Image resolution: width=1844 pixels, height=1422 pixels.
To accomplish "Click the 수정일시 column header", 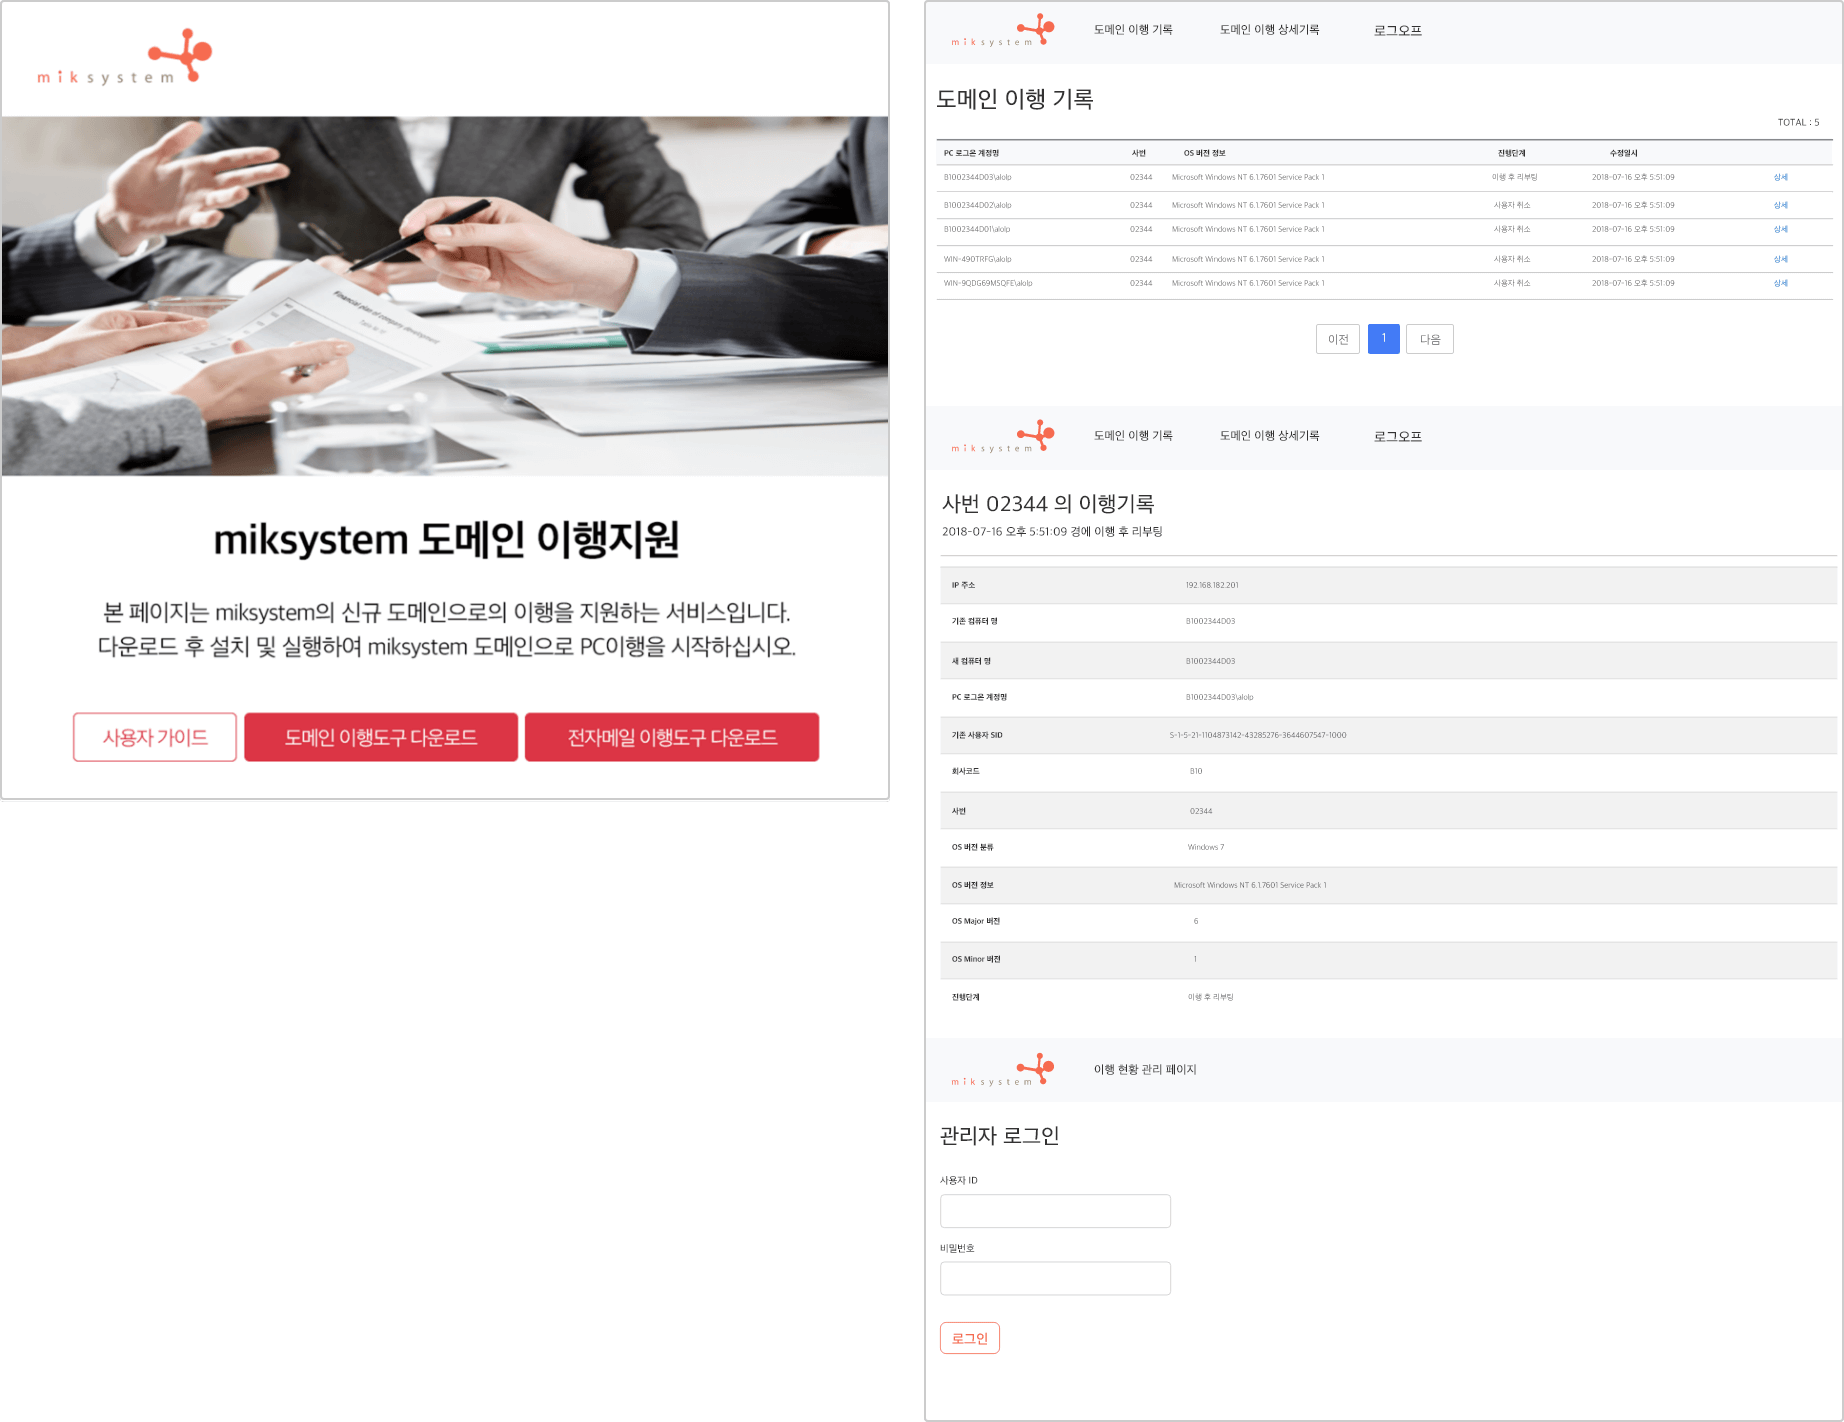I will [x=1623, y=154].
